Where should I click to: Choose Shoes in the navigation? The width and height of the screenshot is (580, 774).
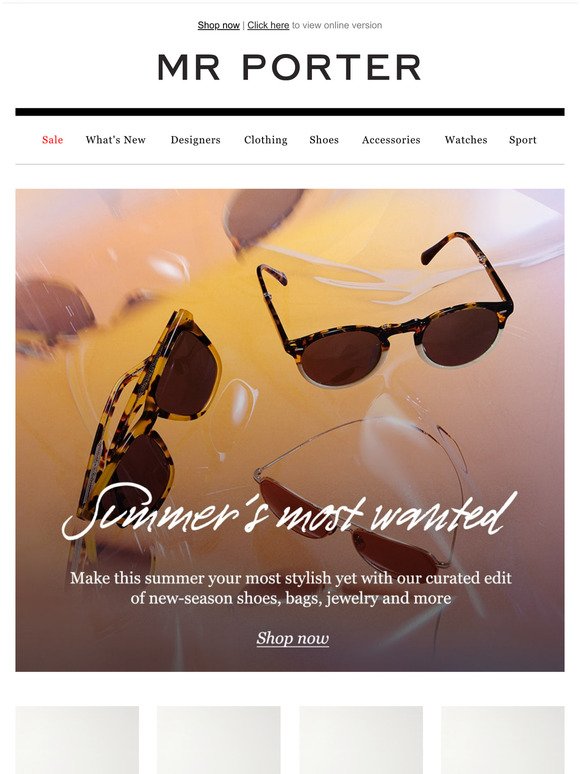pyautogui.click(x=324, y=140)
